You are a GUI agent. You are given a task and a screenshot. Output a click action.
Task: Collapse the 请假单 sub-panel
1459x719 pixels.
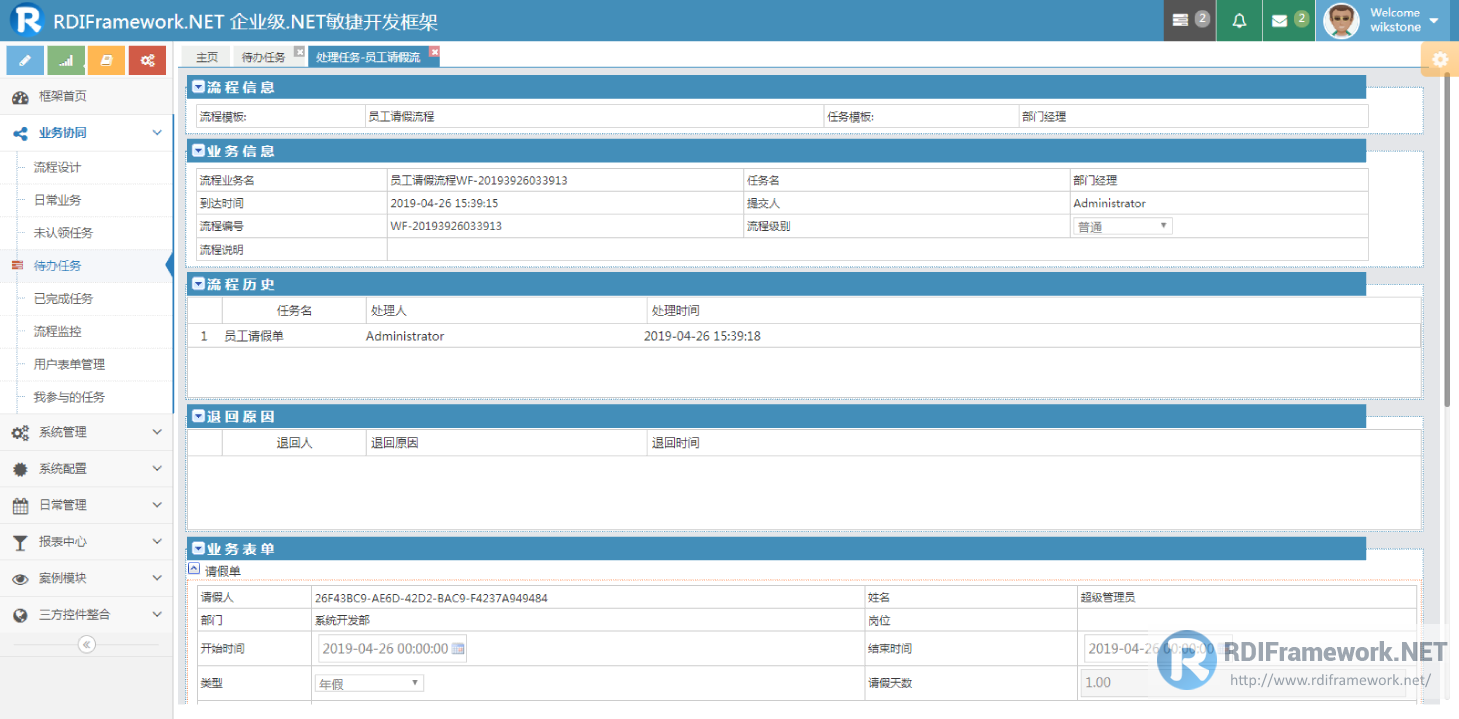194,568
